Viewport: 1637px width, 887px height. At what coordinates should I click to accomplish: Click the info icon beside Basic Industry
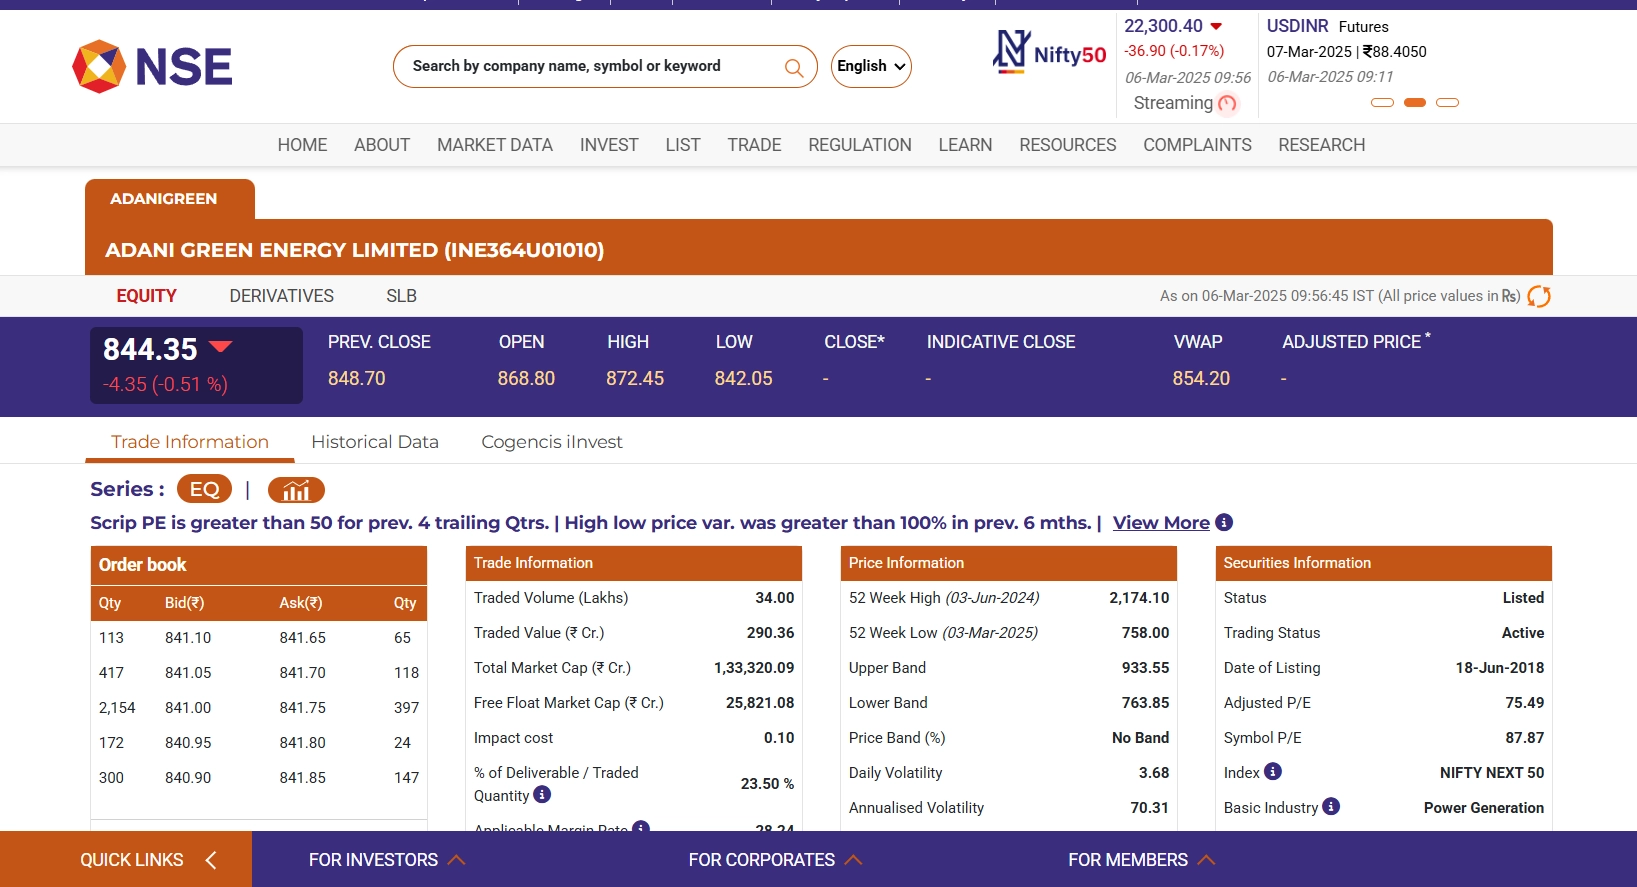pos(1331,807)
